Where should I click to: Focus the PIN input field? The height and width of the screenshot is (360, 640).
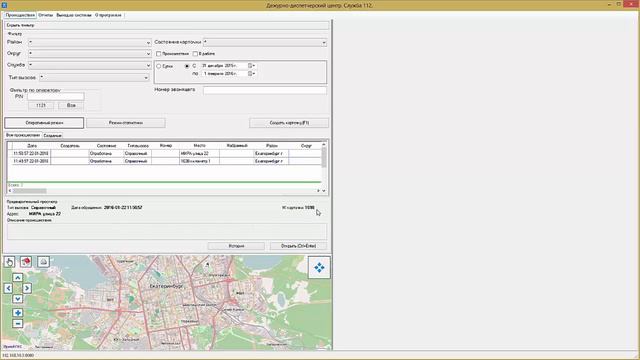point(56,96)
